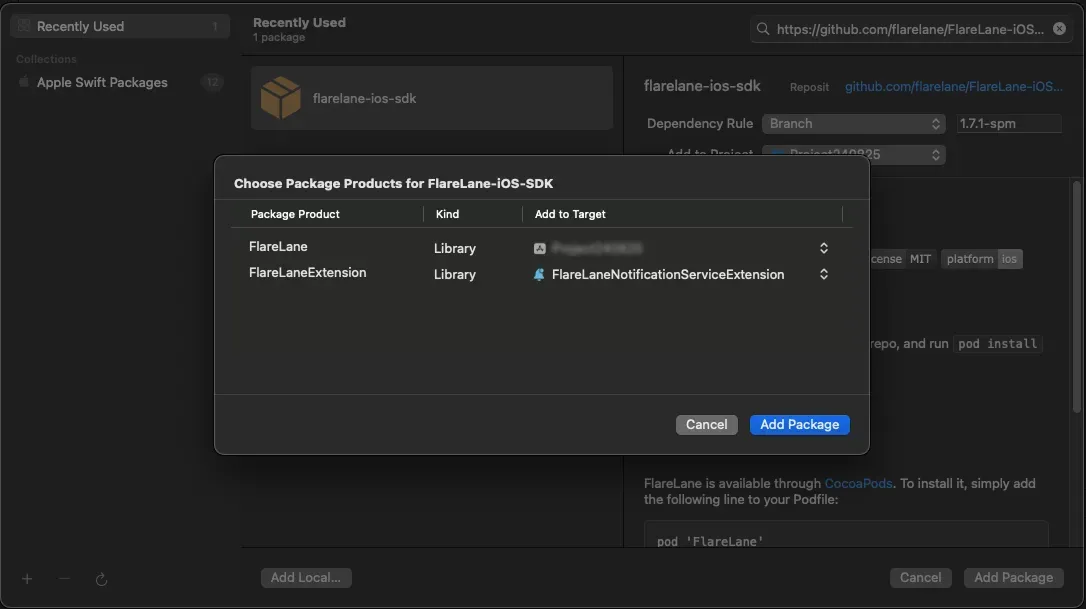Click the readme vertical scrollbar
The height and width of the screenshot is (609, 1086).
[x=1076, y=298]
